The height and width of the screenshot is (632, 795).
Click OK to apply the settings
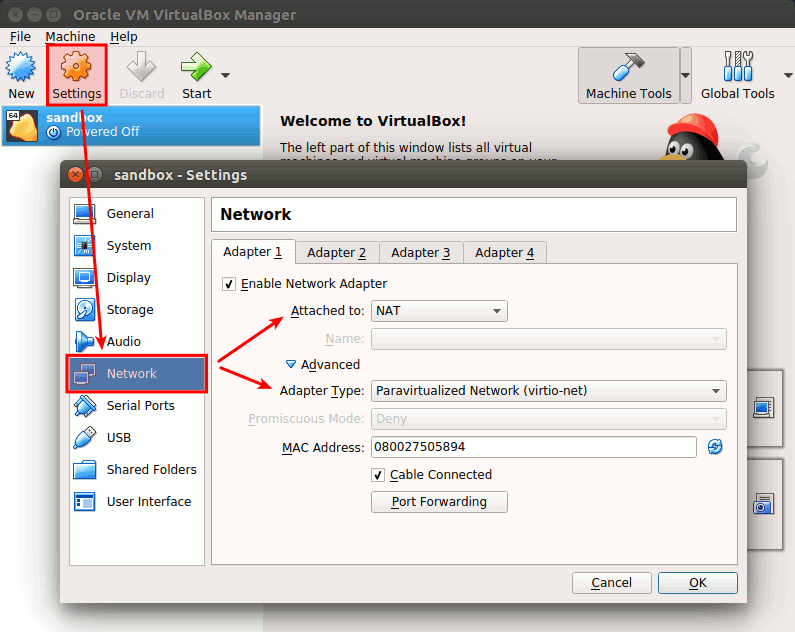698,583
